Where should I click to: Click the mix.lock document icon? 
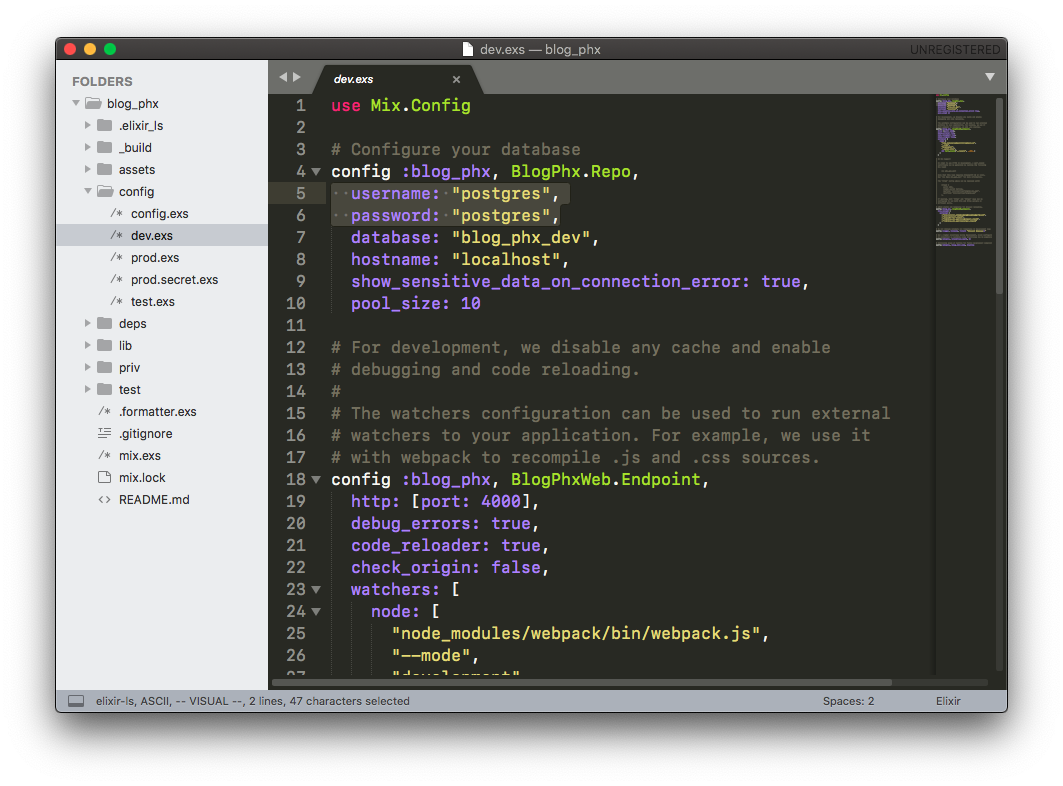pyautogui.click(x=104, y=477)
